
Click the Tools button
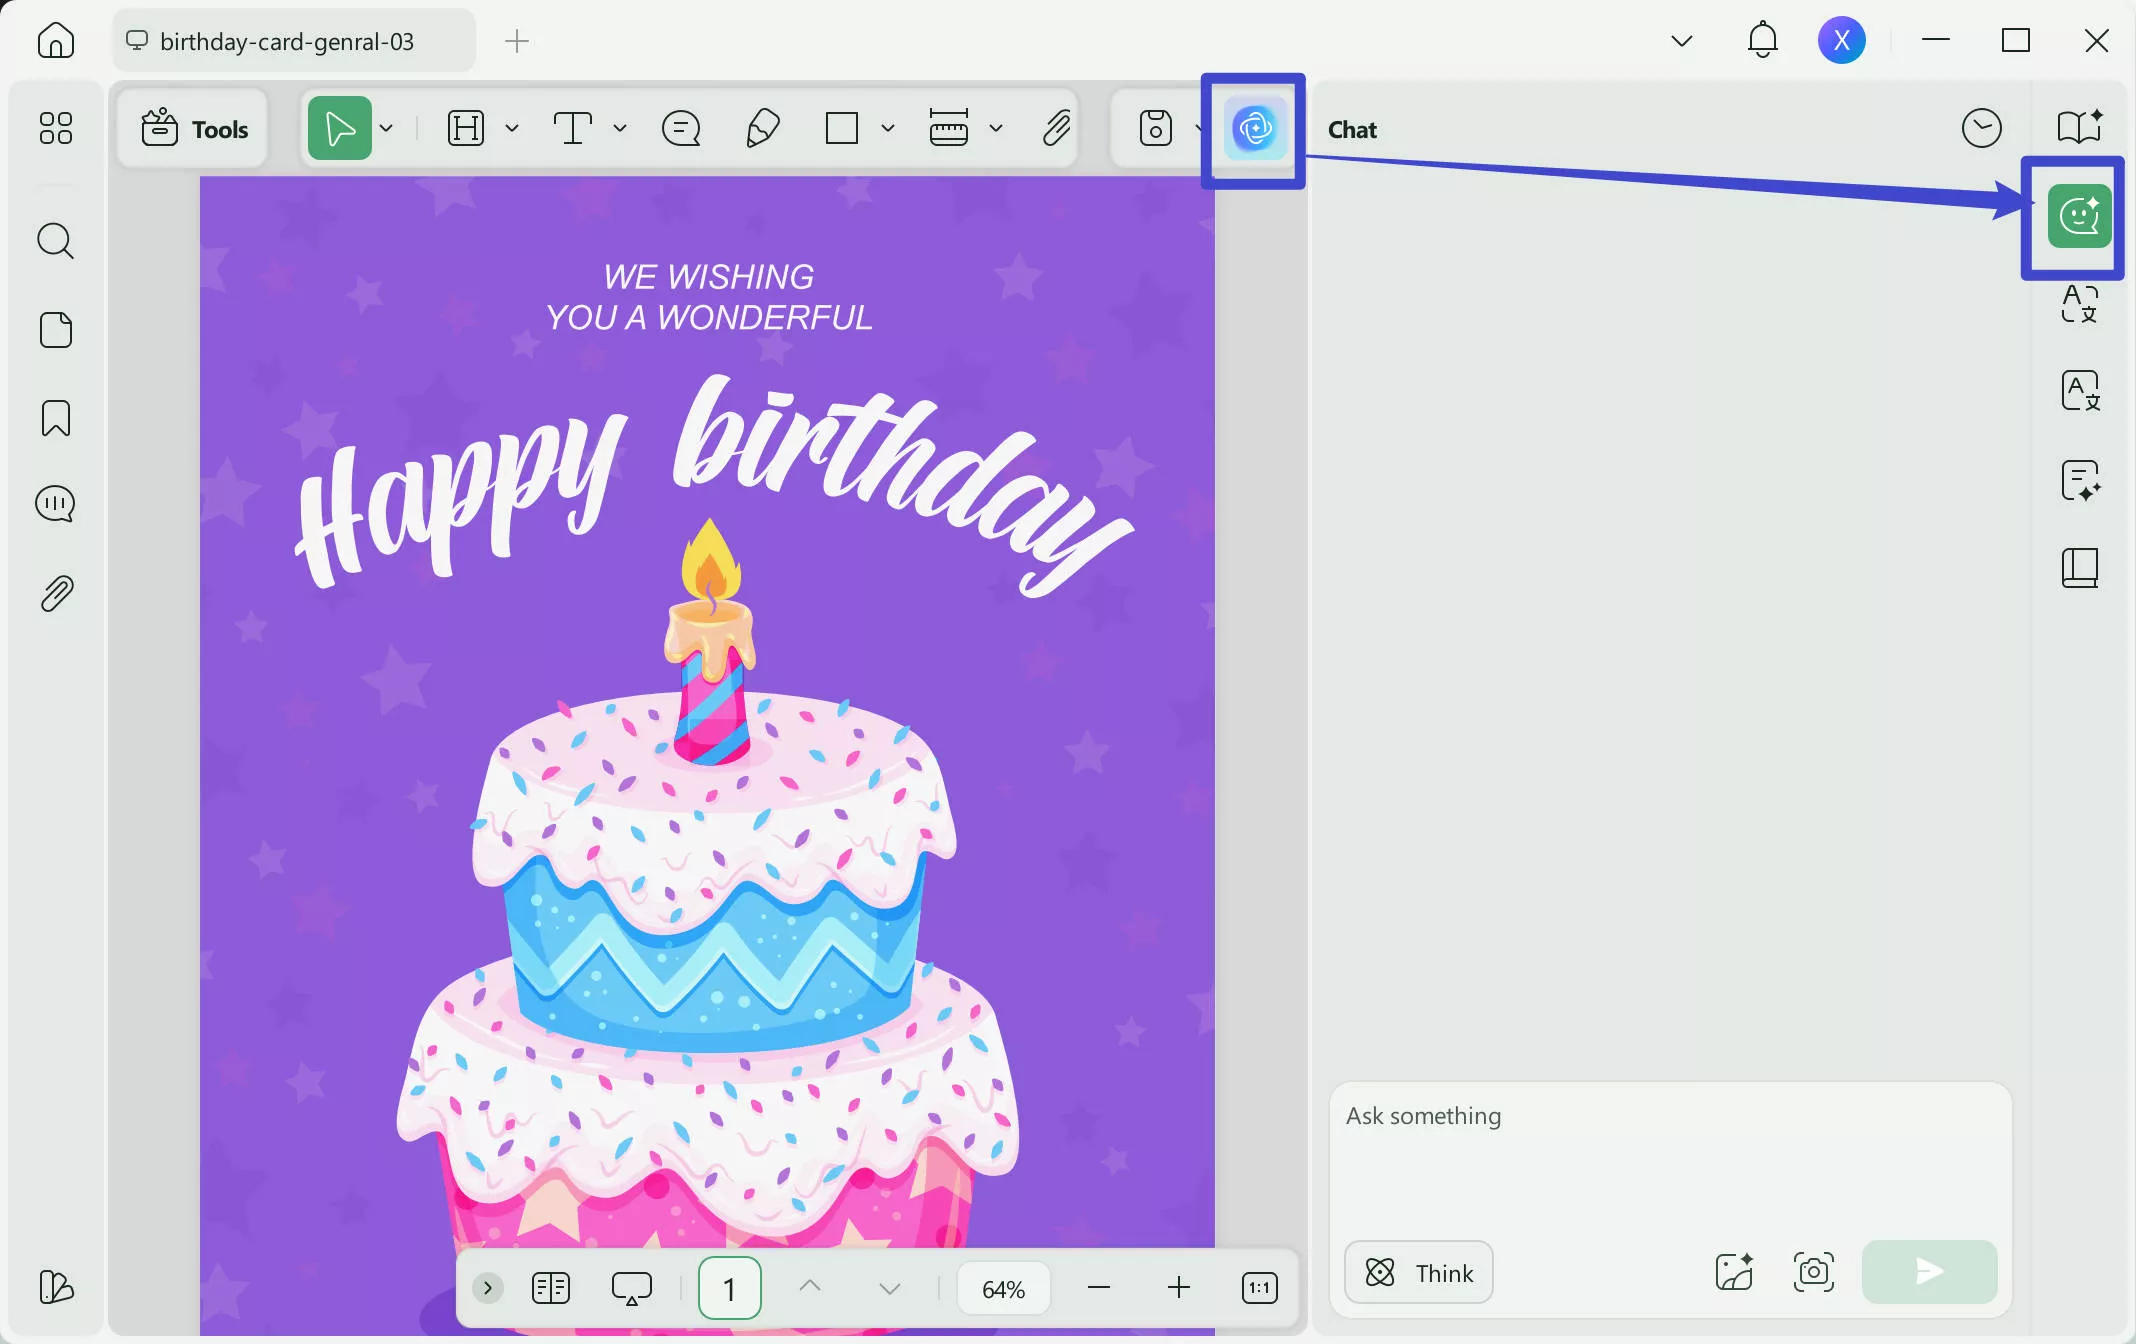(193, 129)
